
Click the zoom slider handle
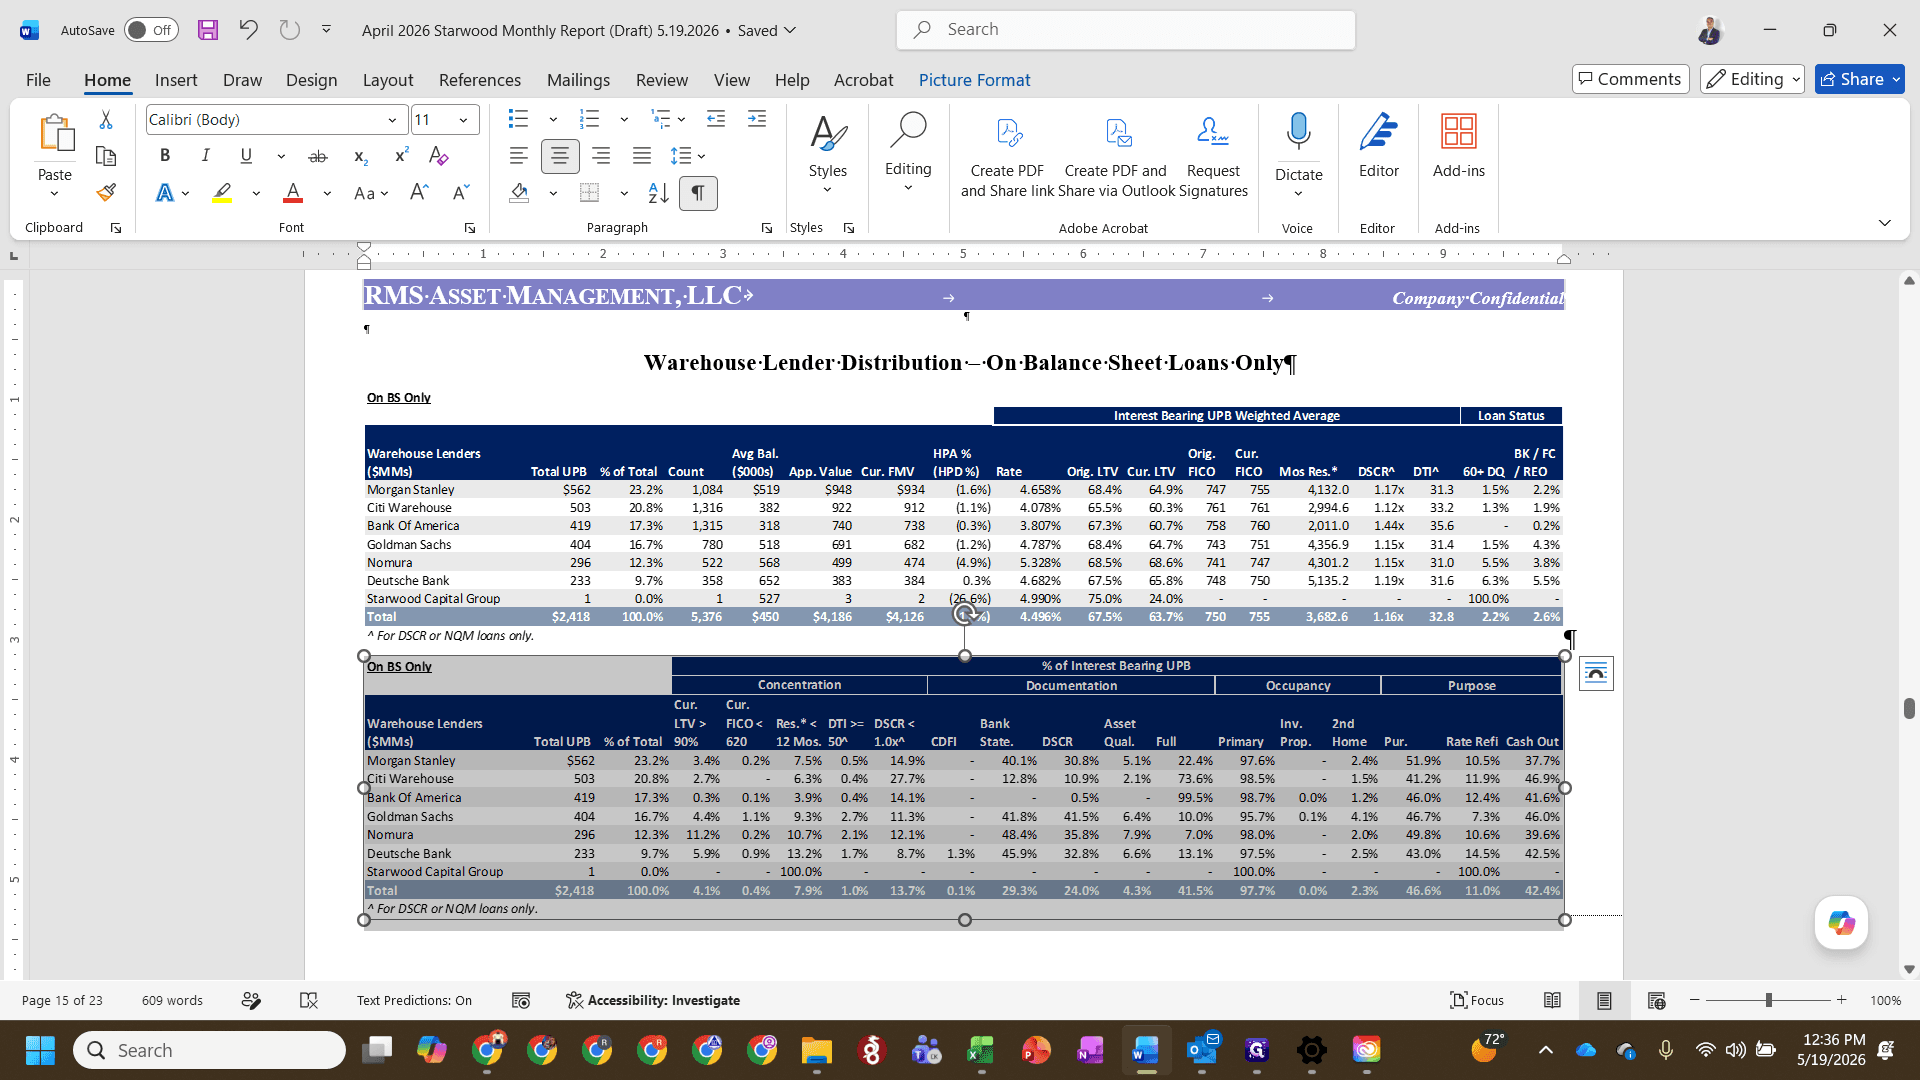coord(1769,1000)
